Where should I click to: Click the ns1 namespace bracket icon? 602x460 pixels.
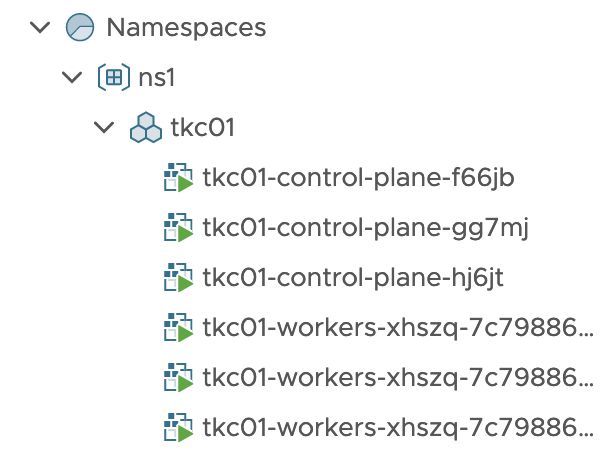114,77
